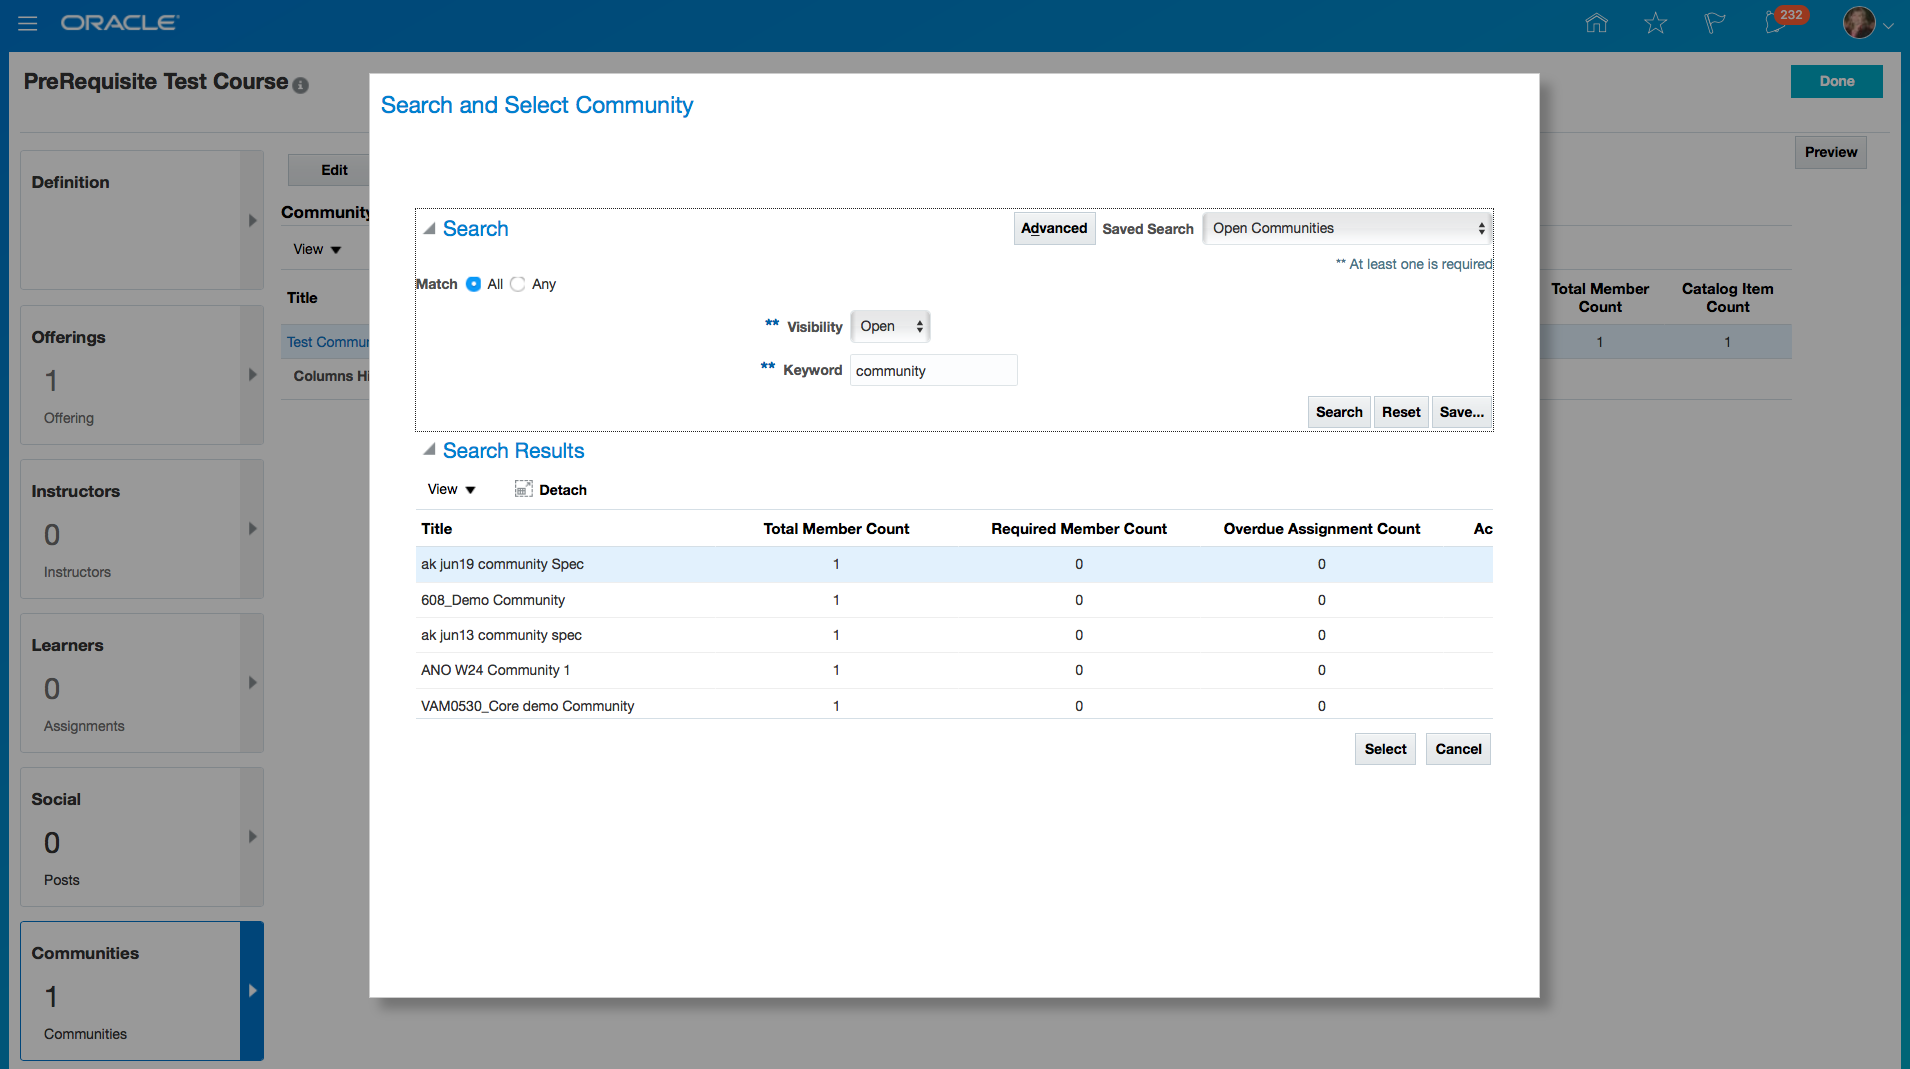
Task: Open the navigation hamburger menu
Action: [x=27, y=23]
